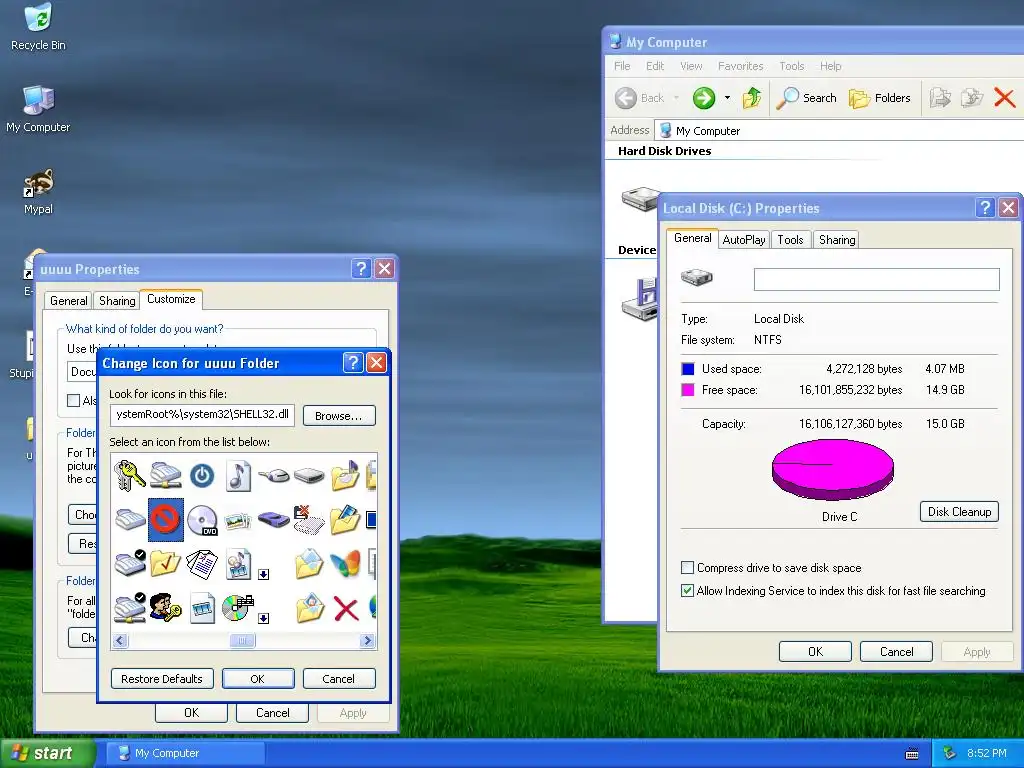Uncheck Allow Indexing Service checkbox

[x=687, y=590]
